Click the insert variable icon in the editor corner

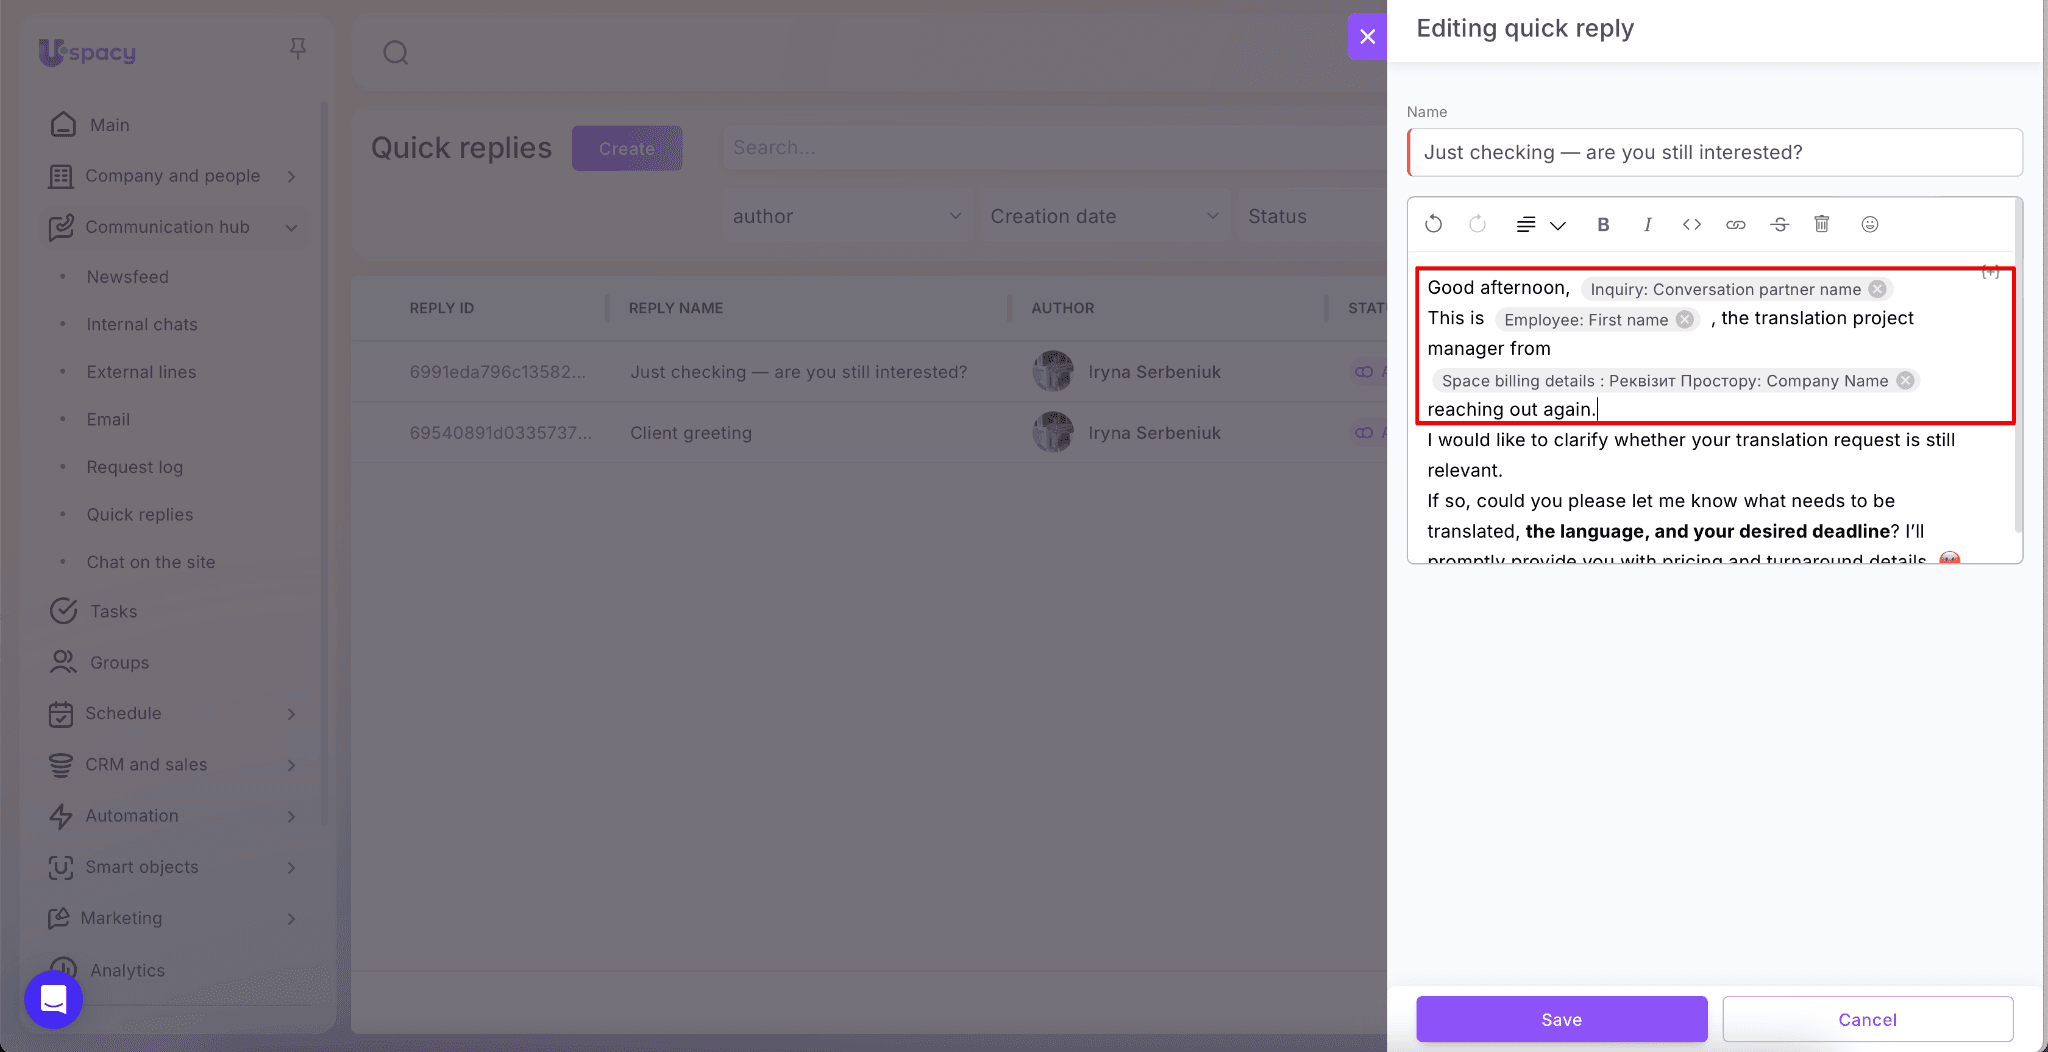pyautogui.click(x=1991, y=272)
